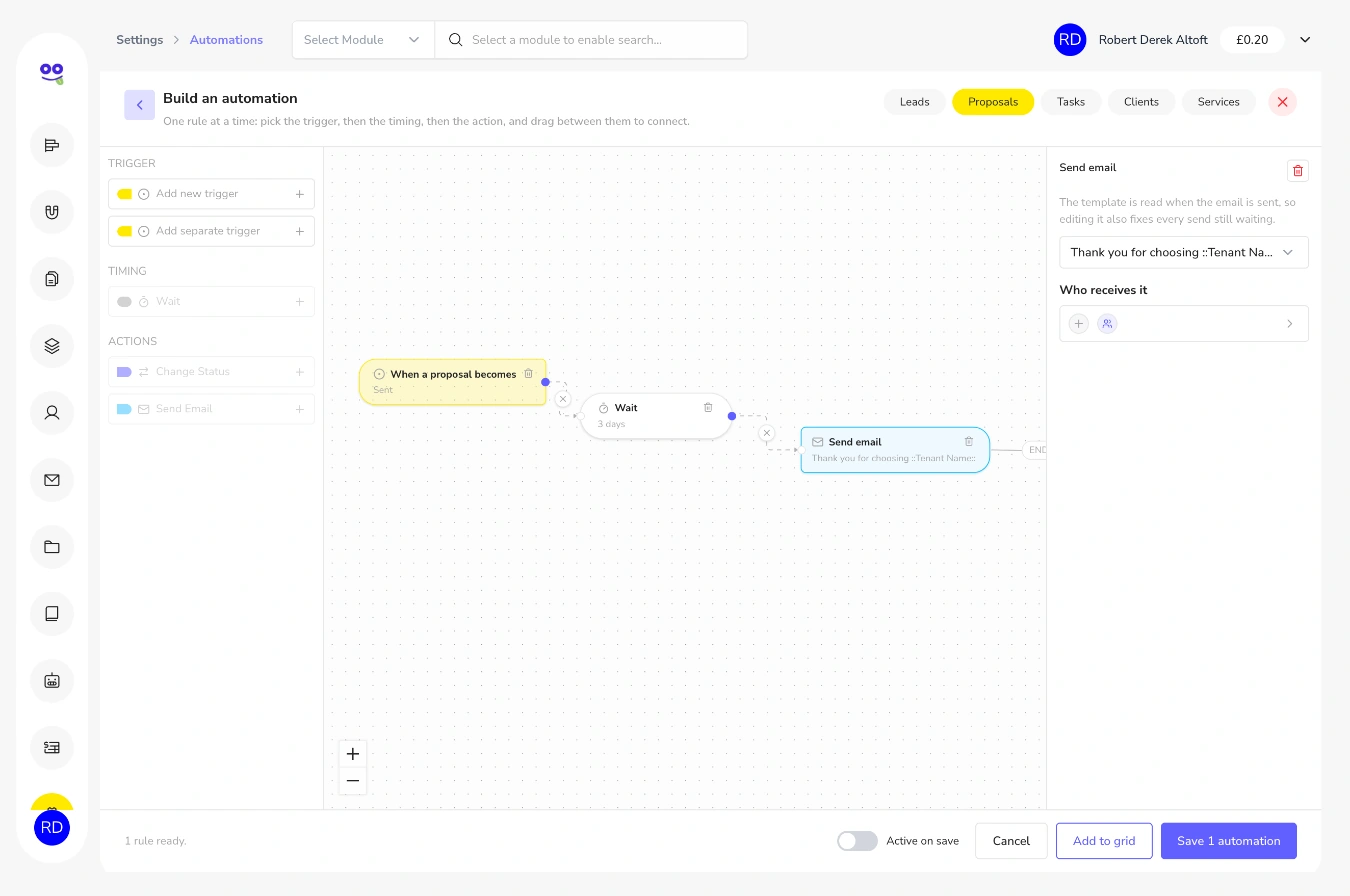Go to Settings in the breadcrumb
The height and width of the screenshot is (896, 1350).
(139, 40)
